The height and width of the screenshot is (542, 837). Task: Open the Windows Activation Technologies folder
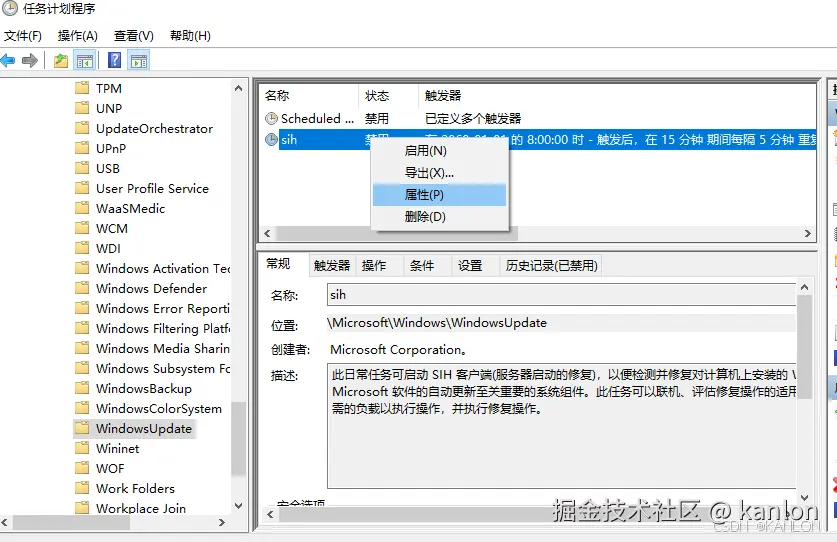point(163,269)
